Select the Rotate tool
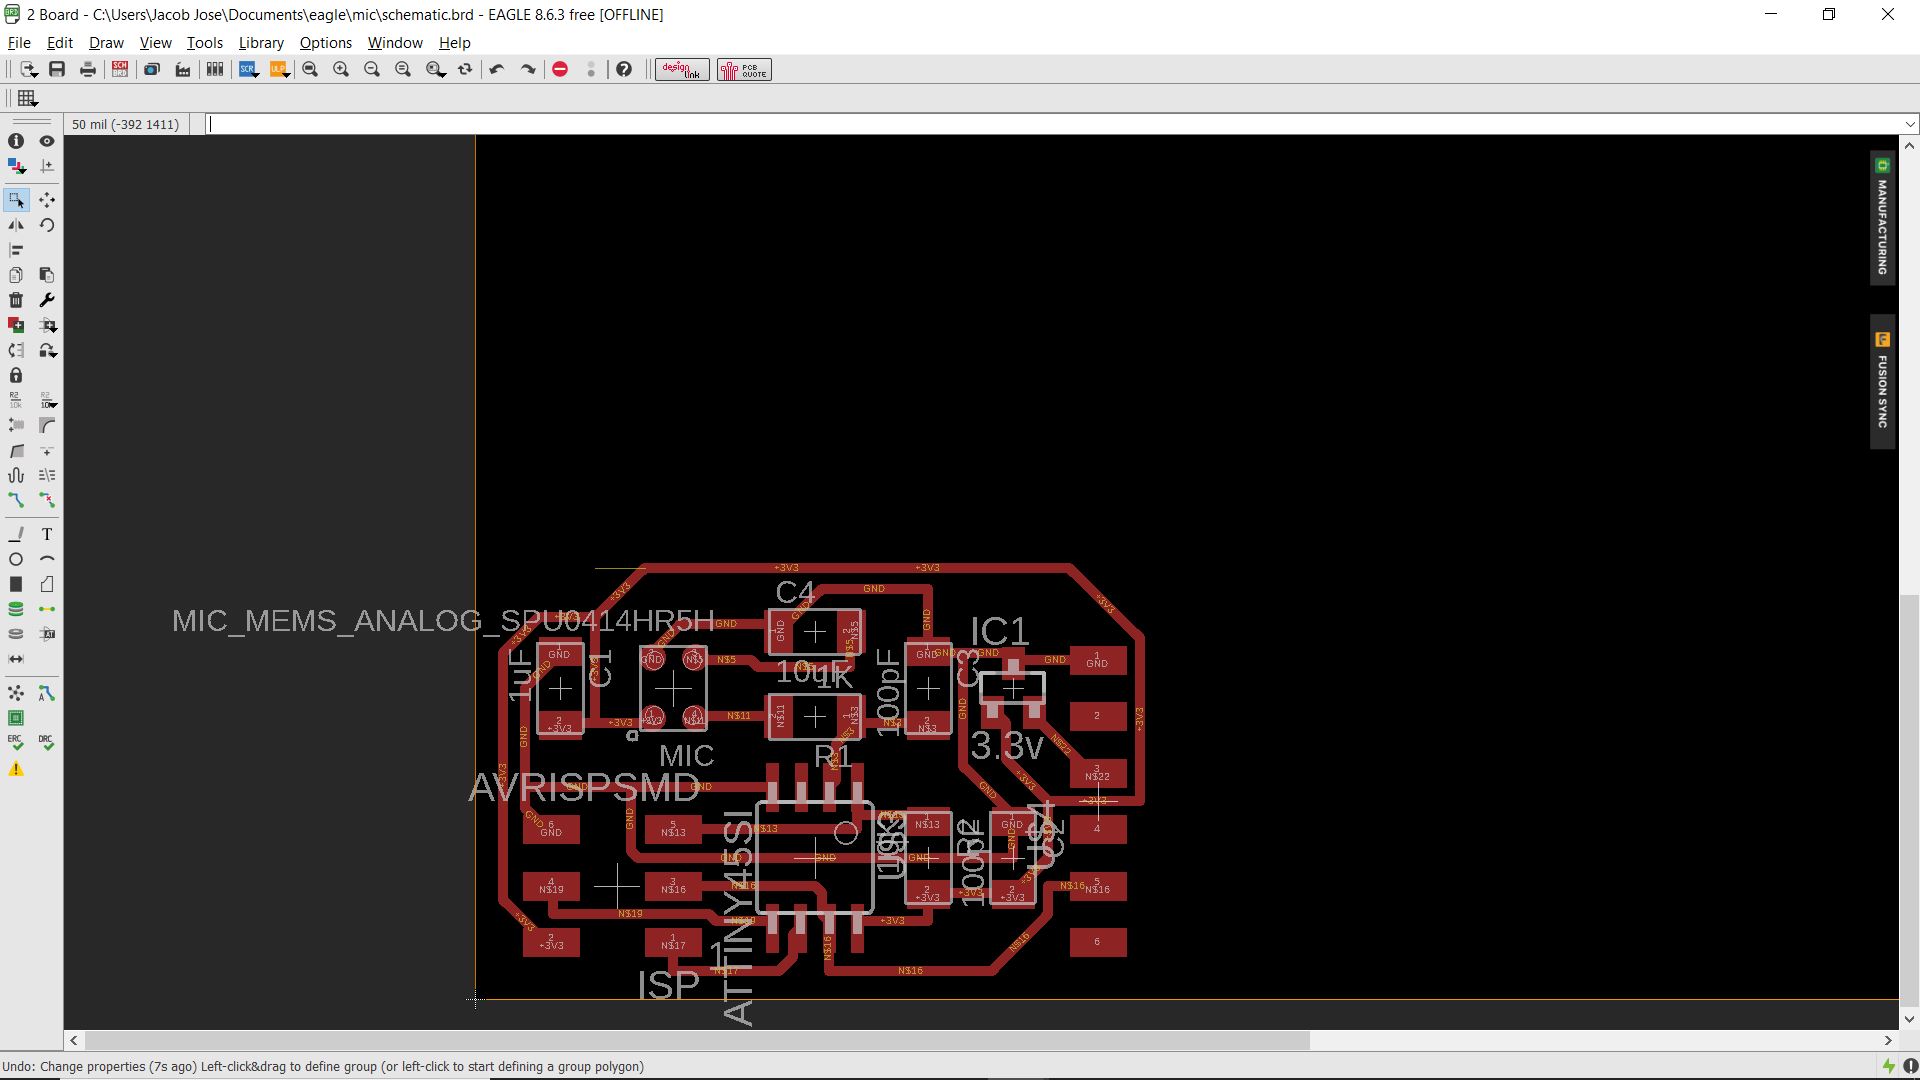 [46, 225]
